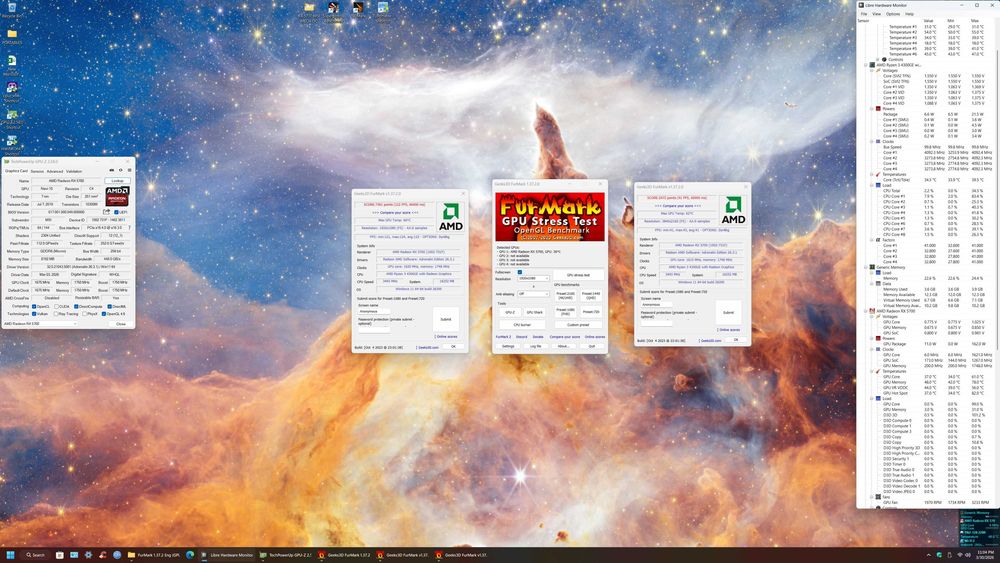Run Preset:720 benchmark in FurMark
The width and height of the screenshot is (1000, 563).
click(591, 312)
